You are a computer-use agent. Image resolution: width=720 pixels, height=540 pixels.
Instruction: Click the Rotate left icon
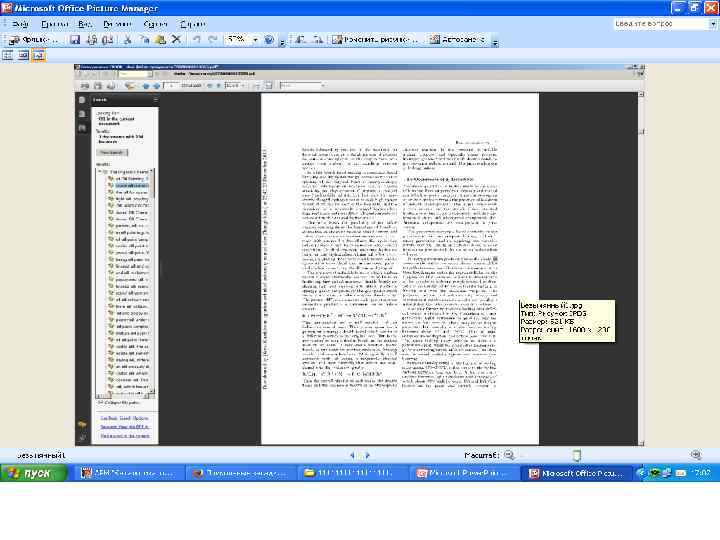(x=300, y=40)
